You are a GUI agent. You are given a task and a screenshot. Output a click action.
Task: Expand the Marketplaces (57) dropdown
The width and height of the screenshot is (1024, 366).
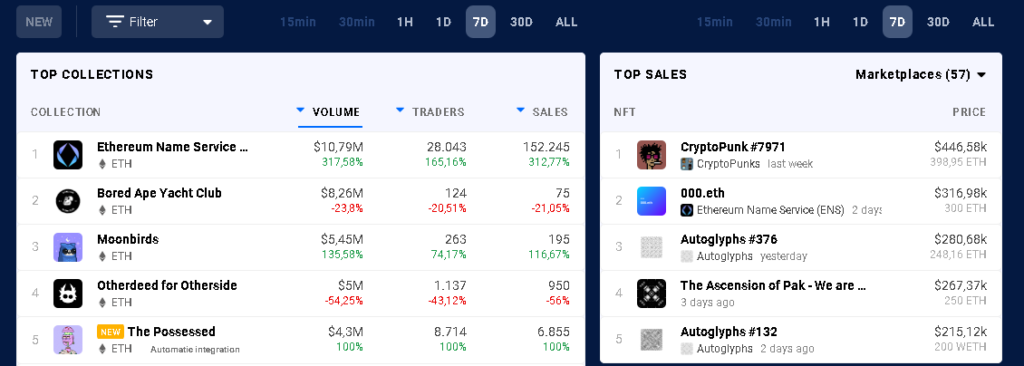click(920, 75)
